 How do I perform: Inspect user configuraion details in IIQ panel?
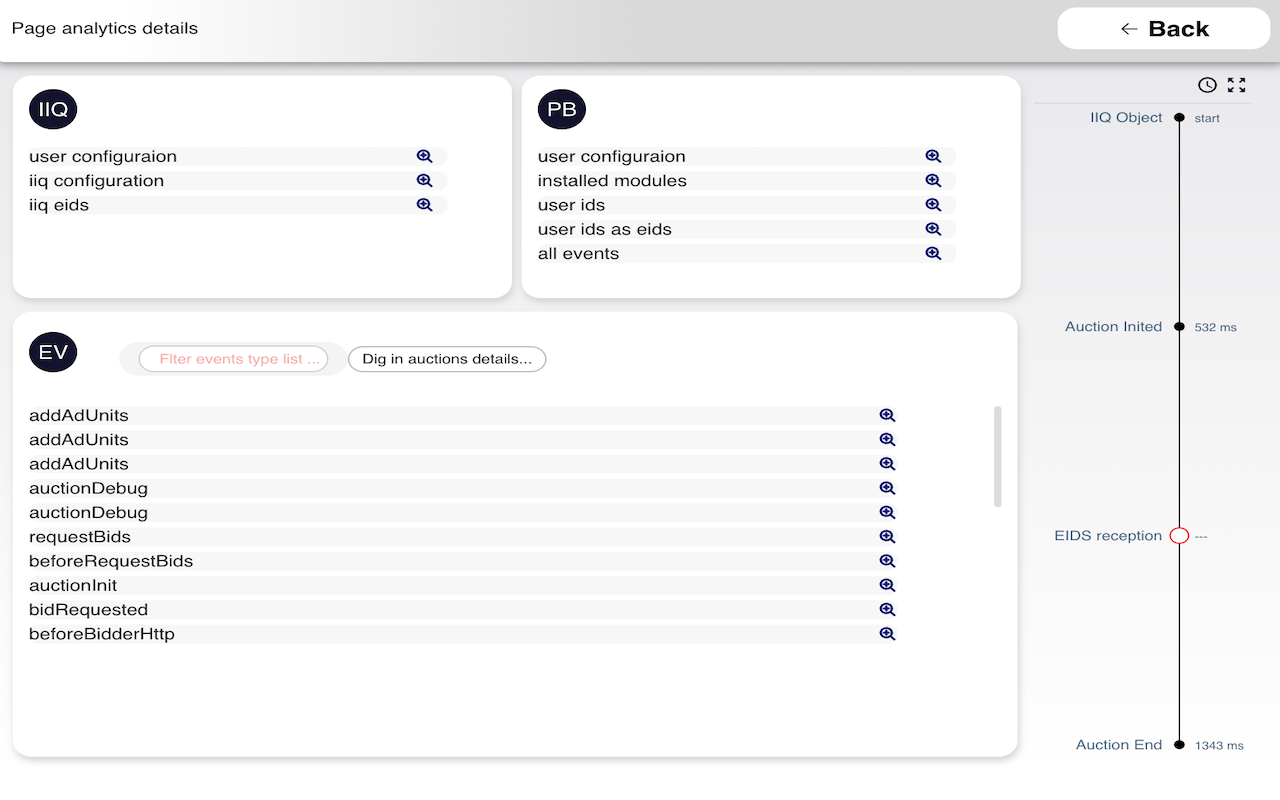tap(424, 156)
